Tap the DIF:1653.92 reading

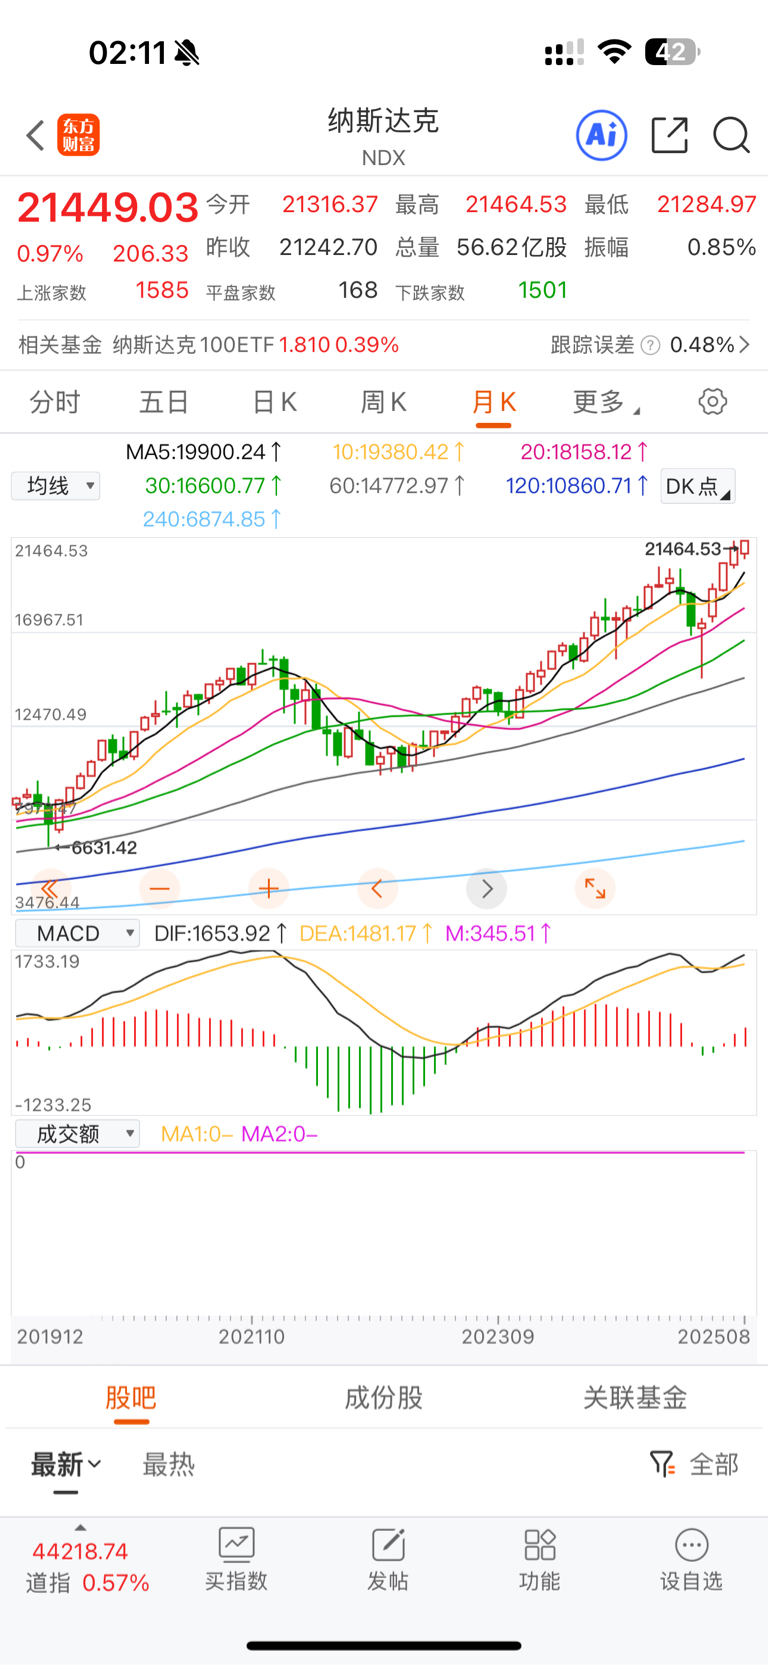[x=220, y=934]
